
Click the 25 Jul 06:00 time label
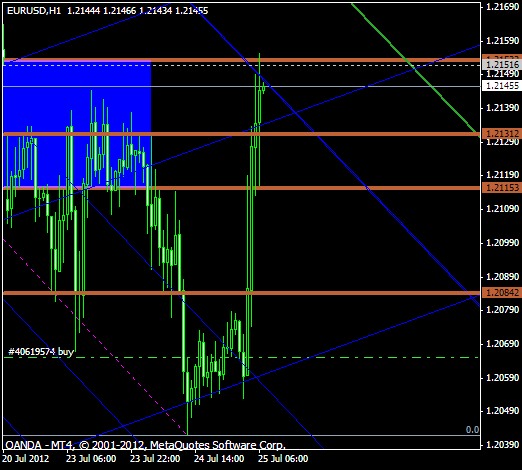283,459
